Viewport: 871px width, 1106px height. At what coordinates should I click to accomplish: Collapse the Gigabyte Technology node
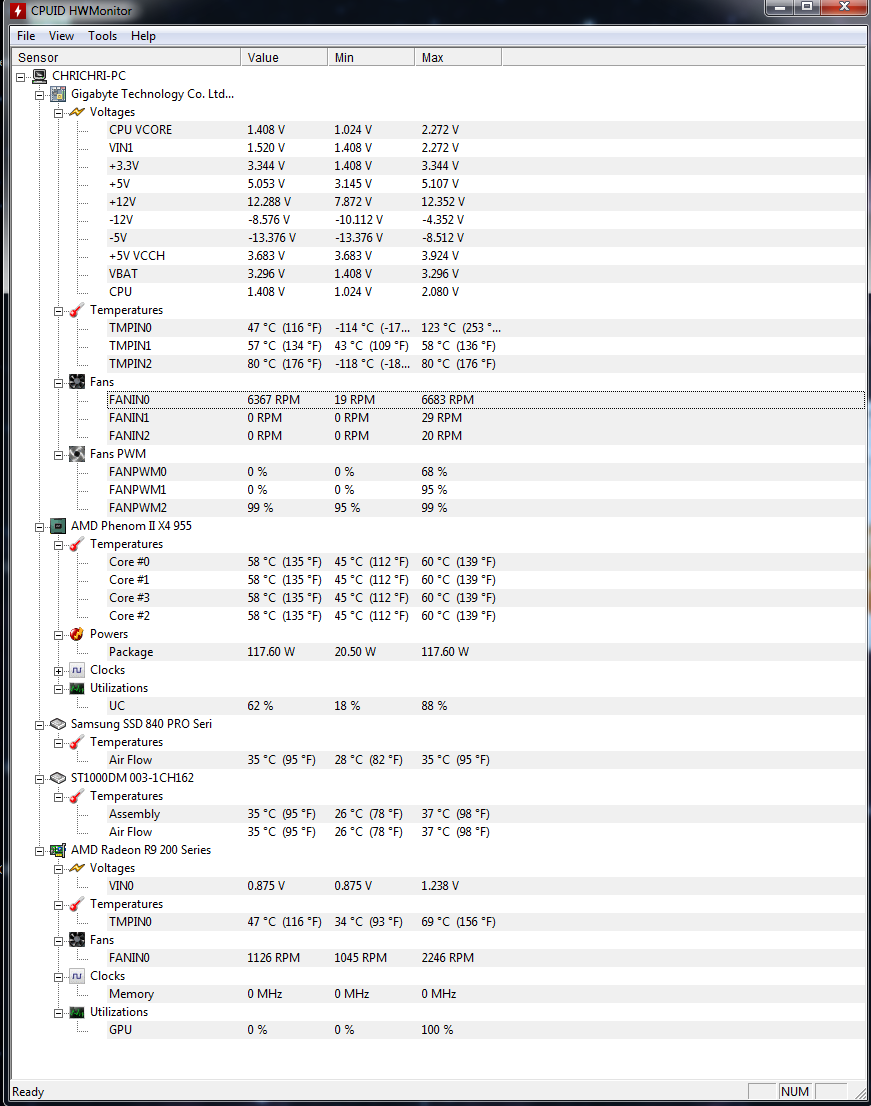[39, 95]
